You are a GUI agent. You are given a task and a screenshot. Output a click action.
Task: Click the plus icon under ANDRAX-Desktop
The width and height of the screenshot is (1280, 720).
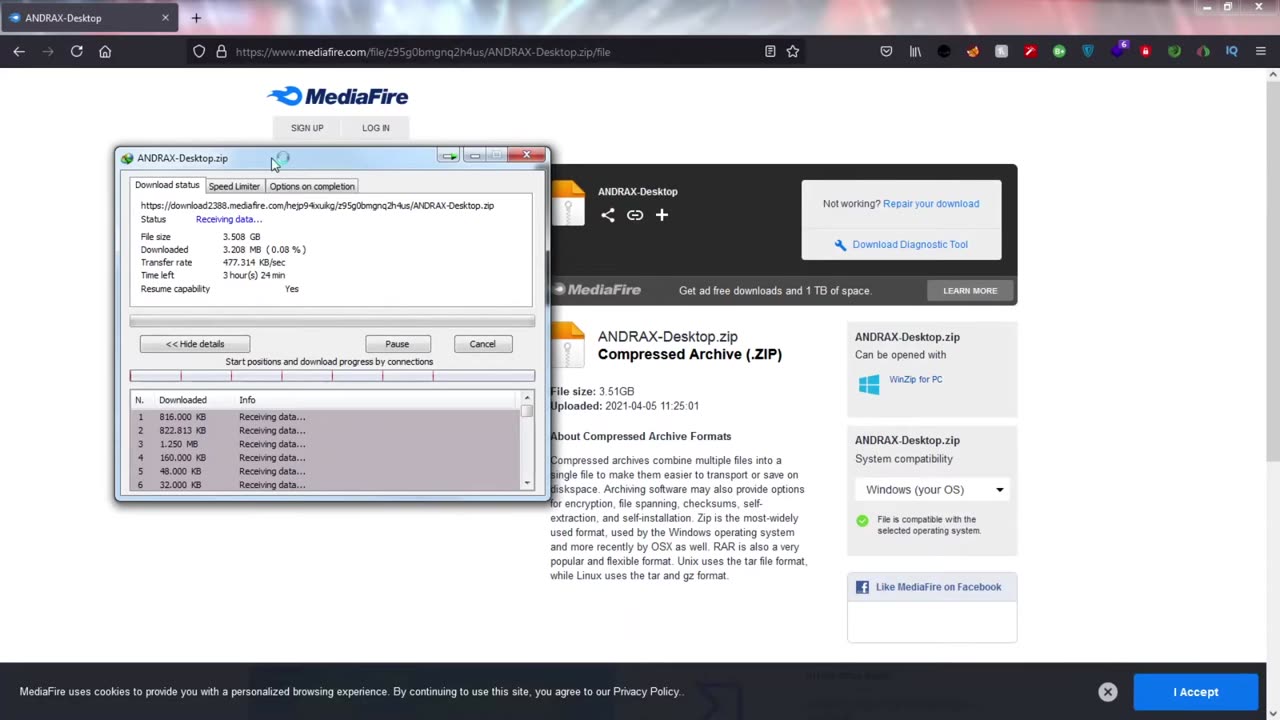pos(661,215)
